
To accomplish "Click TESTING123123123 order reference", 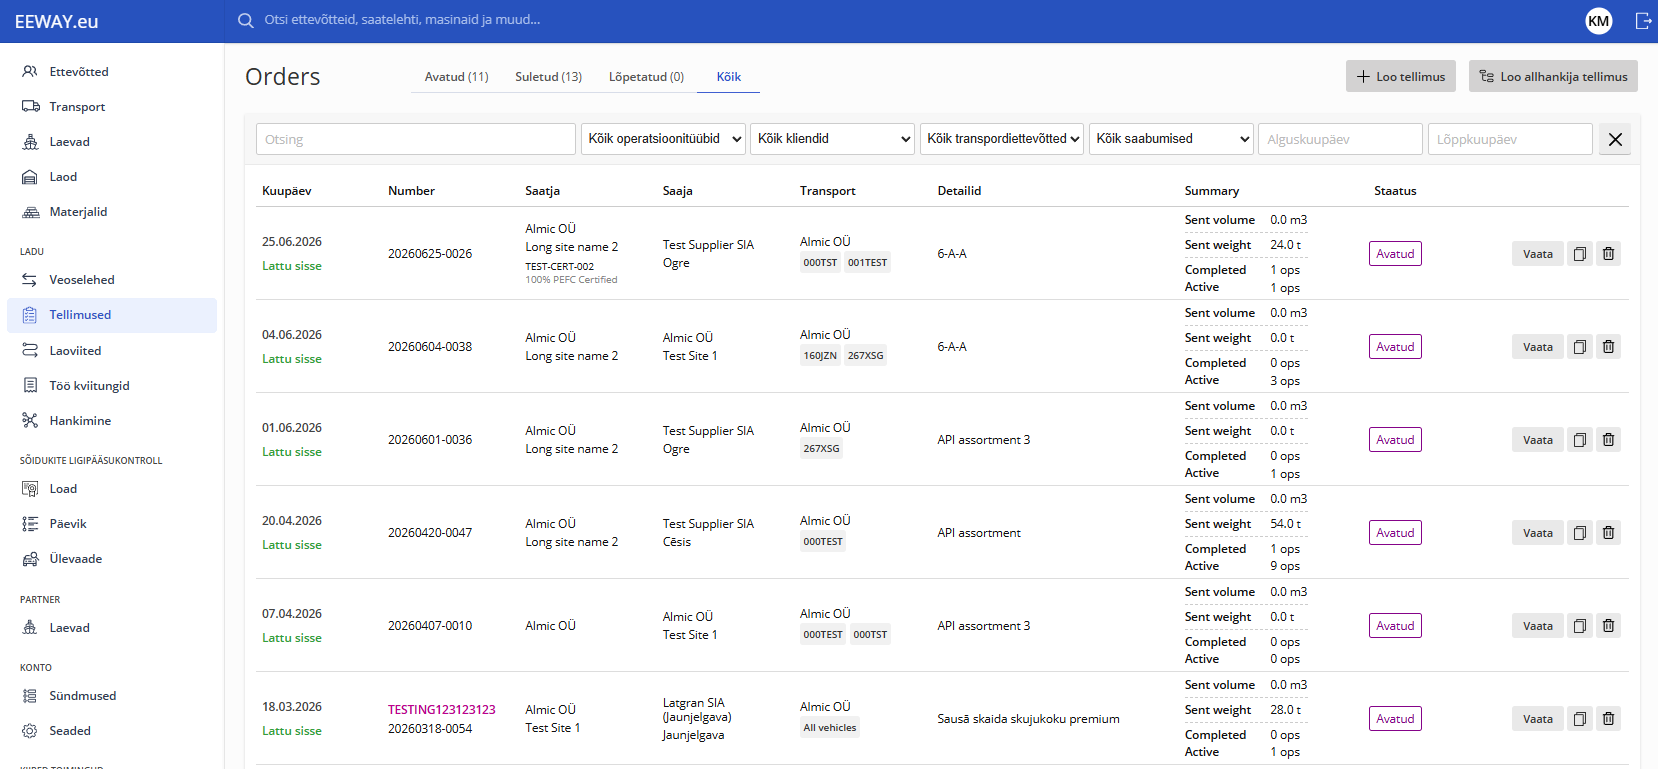I will 442,710.
